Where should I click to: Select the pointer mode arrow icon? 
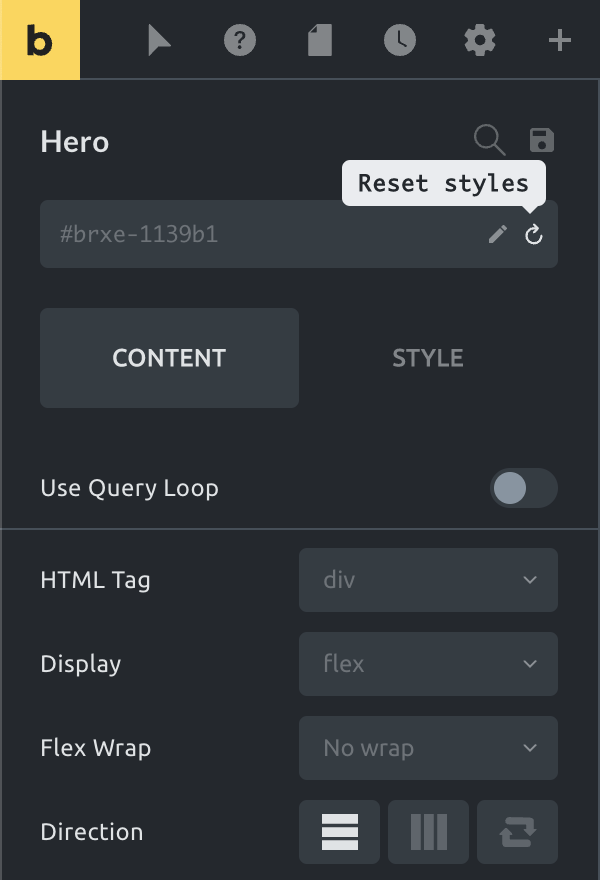pos(159,40)
